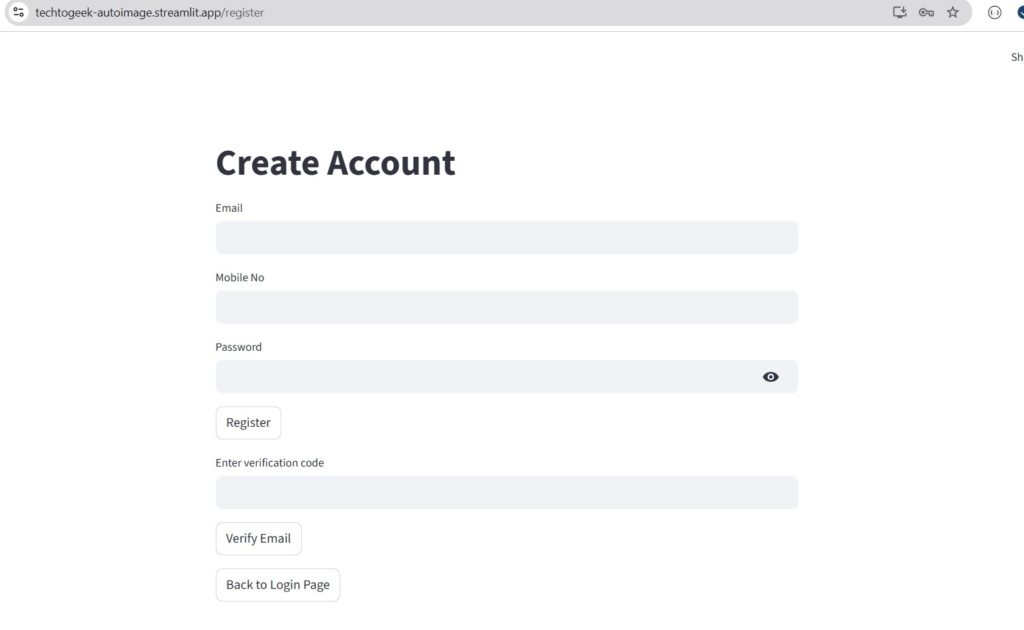1024x630 pixels.
Task: Open the saved passwords key icon
Action: (926, 12)
